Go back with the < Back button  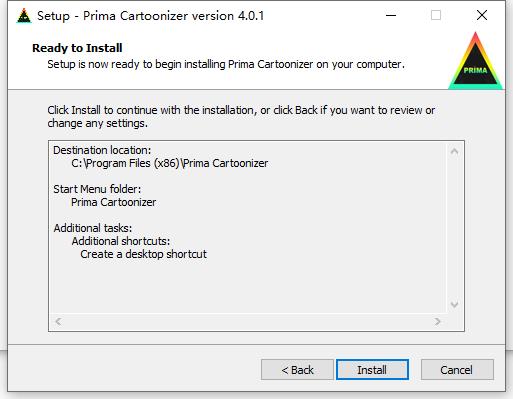[297, 369]
